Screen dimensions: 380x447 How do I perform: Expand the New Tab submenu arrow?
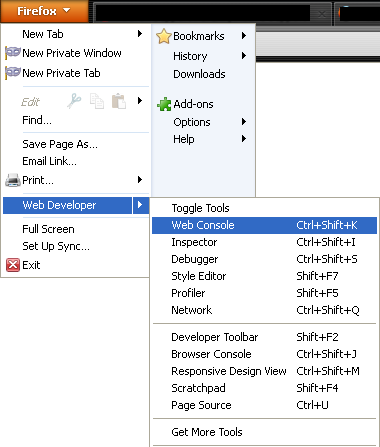point(140,34)
